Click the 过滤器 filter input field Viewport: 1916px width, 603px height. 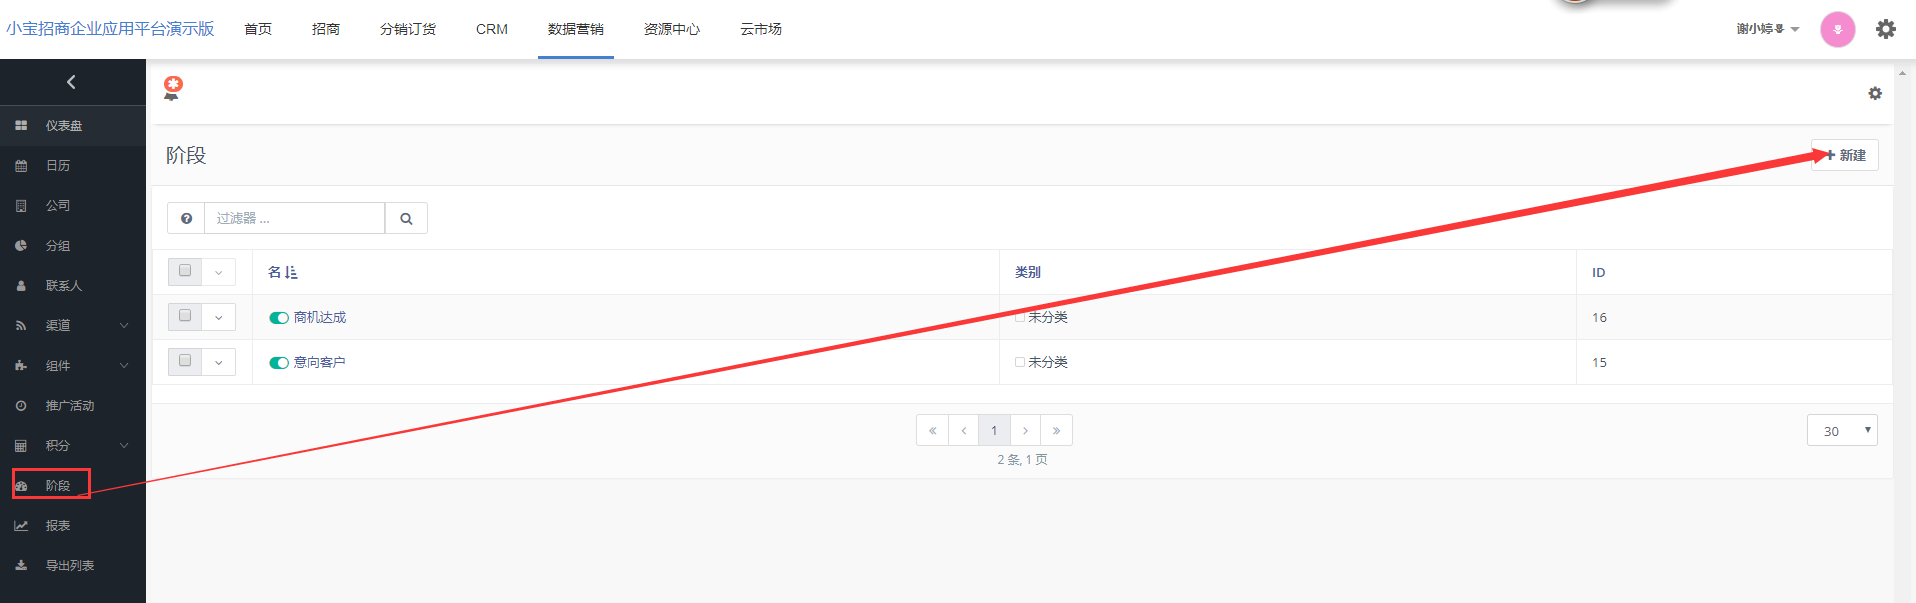click(294, 218)
